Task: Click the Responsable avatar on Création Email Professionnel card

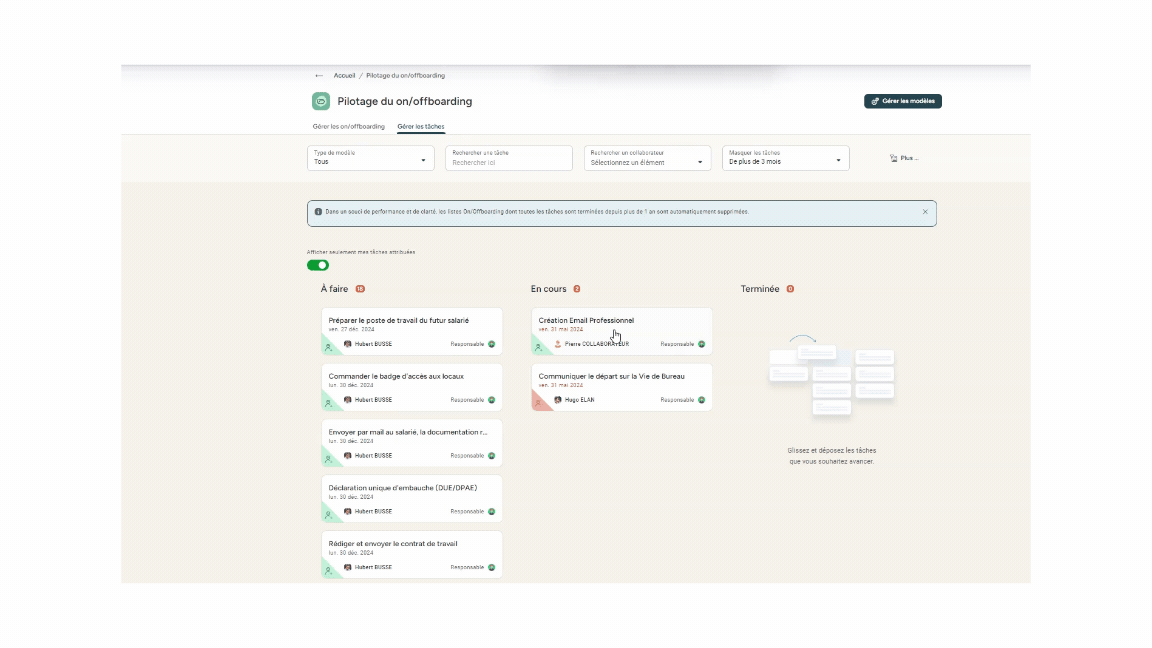Action: tap(701, 344)
